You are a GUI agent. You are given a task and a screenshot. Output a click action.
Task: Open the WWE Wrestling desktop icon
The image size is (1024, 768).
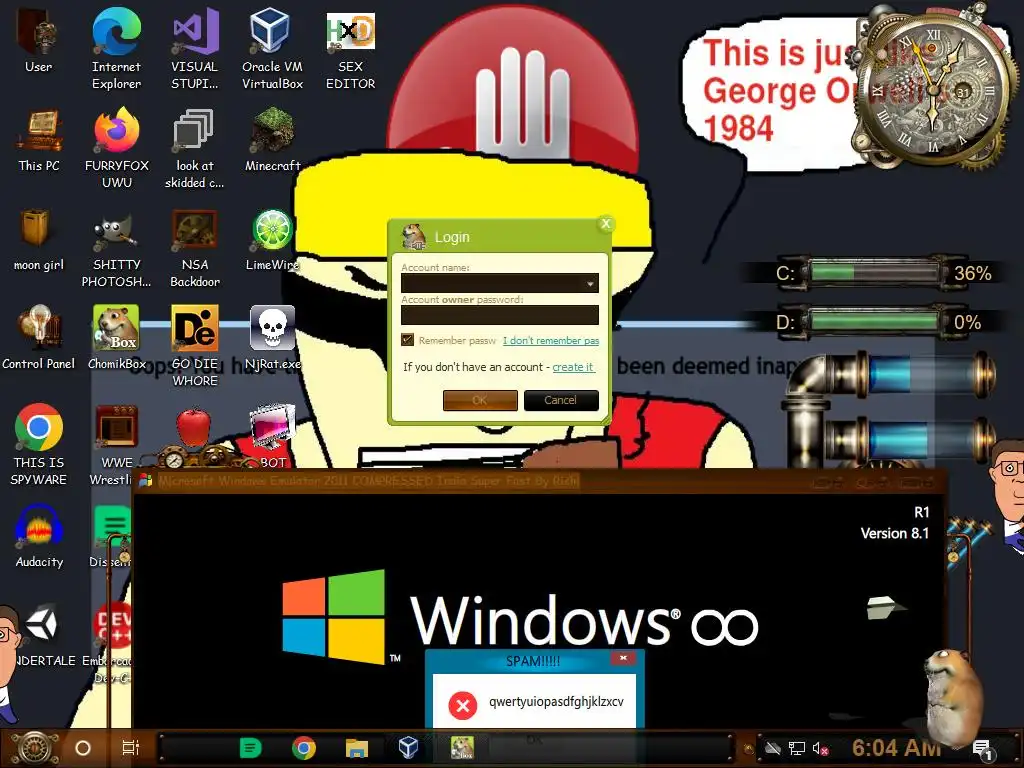(115, 445)
